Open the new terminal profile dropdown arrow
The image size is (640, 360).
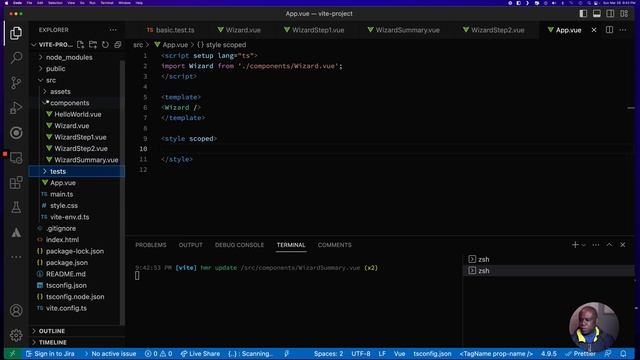point(584,245)
